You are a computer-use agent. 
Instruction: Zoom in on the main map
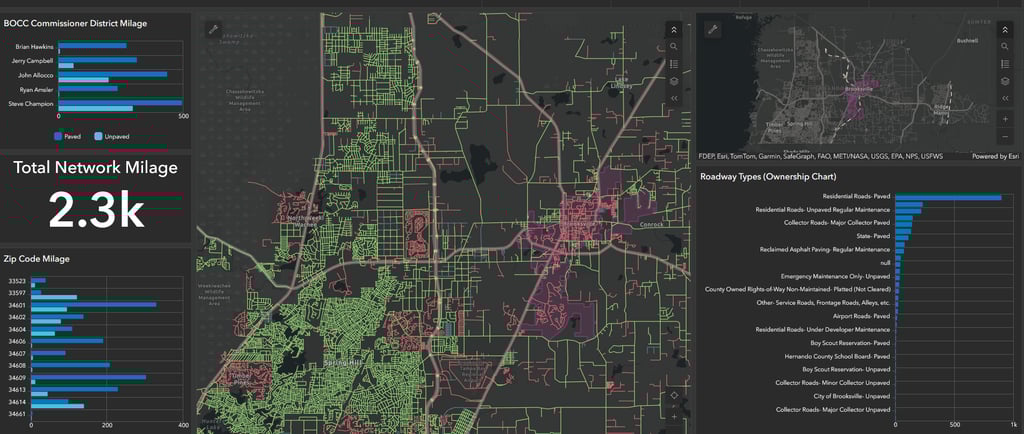[x=674, y=416]
